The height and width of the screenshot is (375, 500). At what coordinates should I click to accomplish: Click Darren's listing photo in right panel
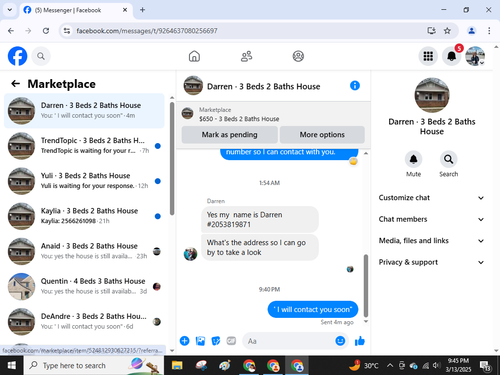[x=432, y=95]
